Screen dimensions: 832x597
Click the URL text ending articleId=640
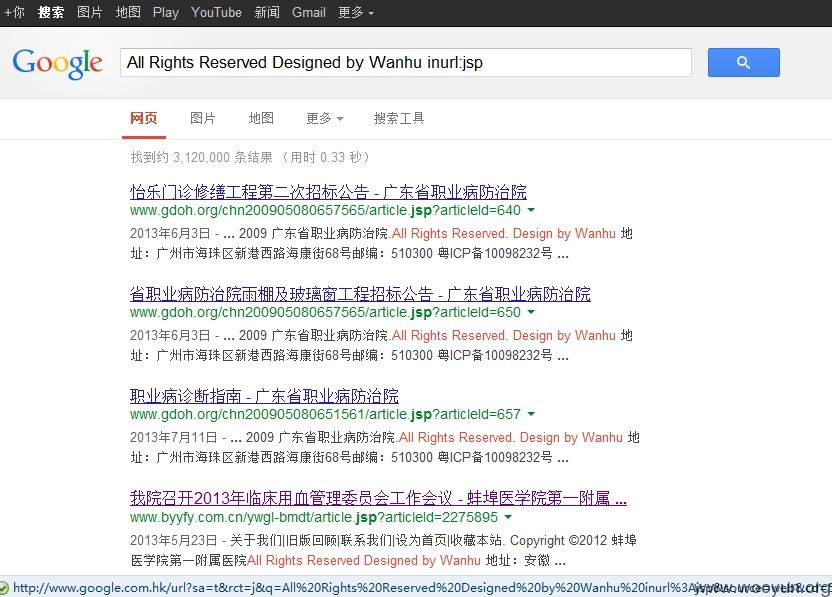click(x=325, y=210)
